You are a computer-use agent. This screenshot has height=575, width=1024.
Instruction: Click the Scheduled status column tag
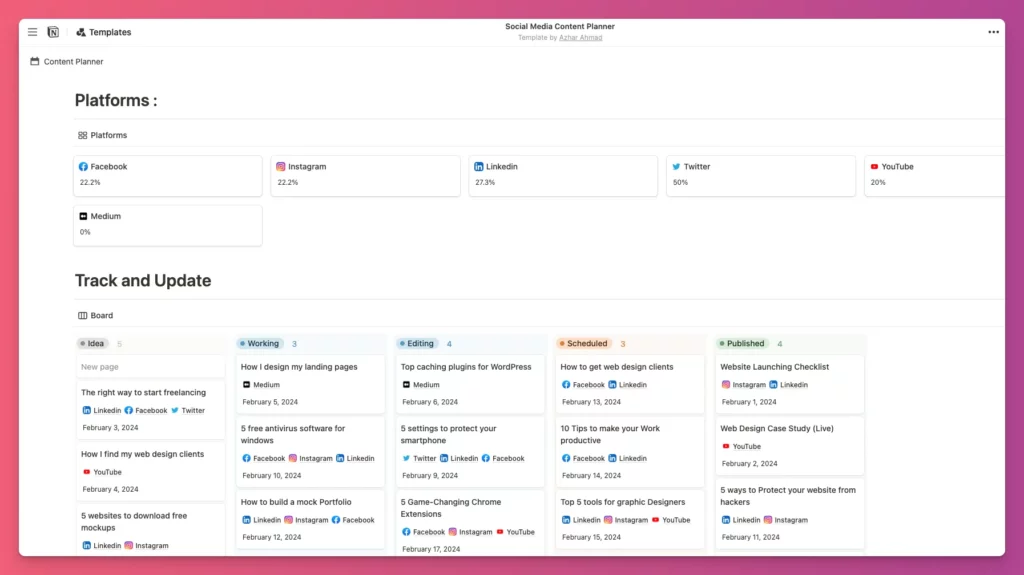pos(583,344)
